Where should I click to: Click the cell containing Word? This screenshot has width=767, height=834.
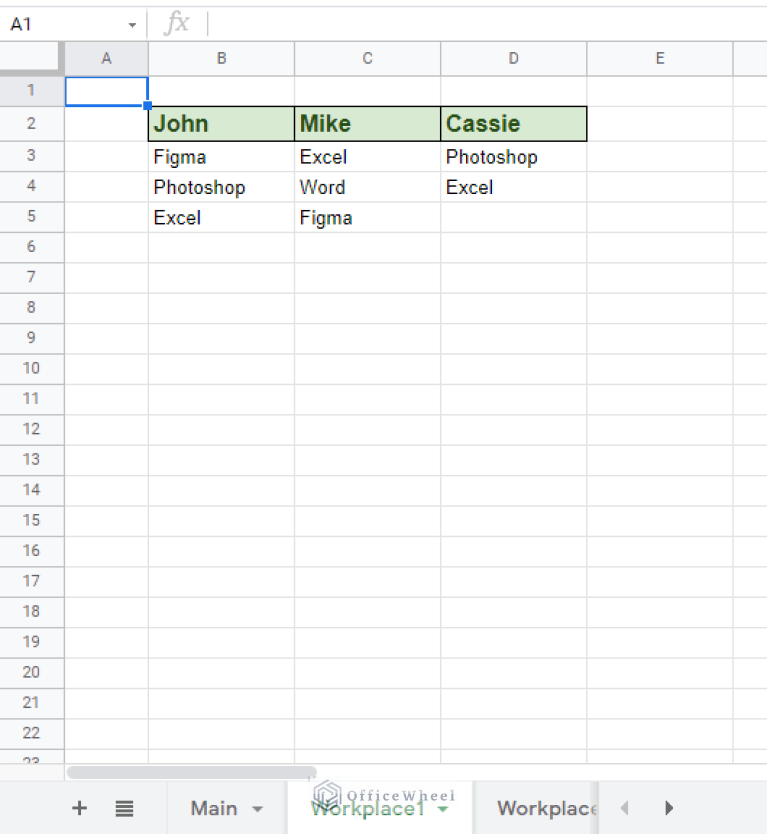pos(367,187)
